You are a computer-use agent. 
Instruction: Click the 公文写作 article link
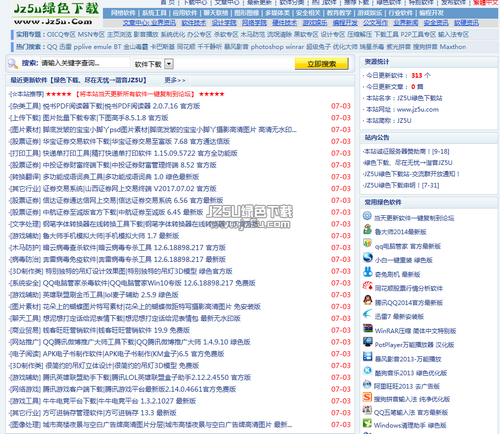[375, 23]
